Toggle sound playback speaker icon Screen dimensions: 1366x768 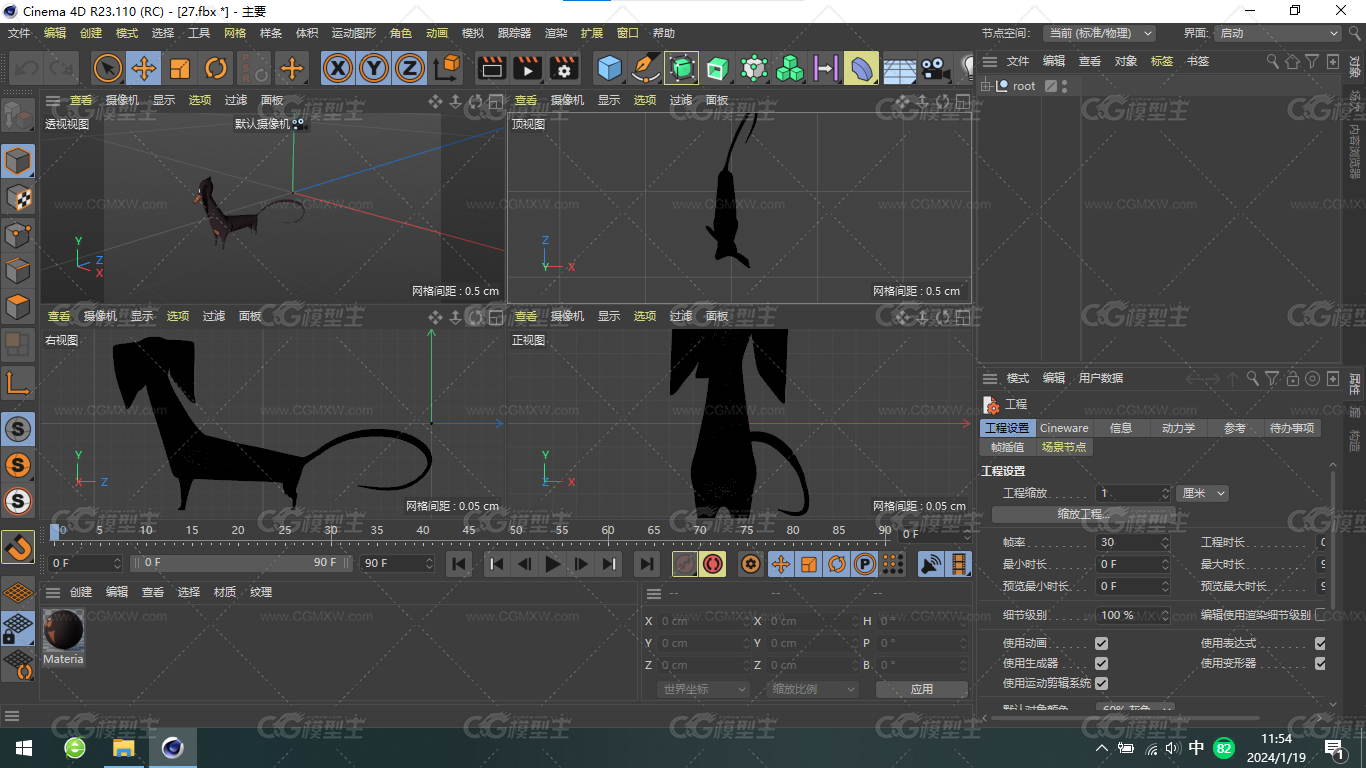931,564
